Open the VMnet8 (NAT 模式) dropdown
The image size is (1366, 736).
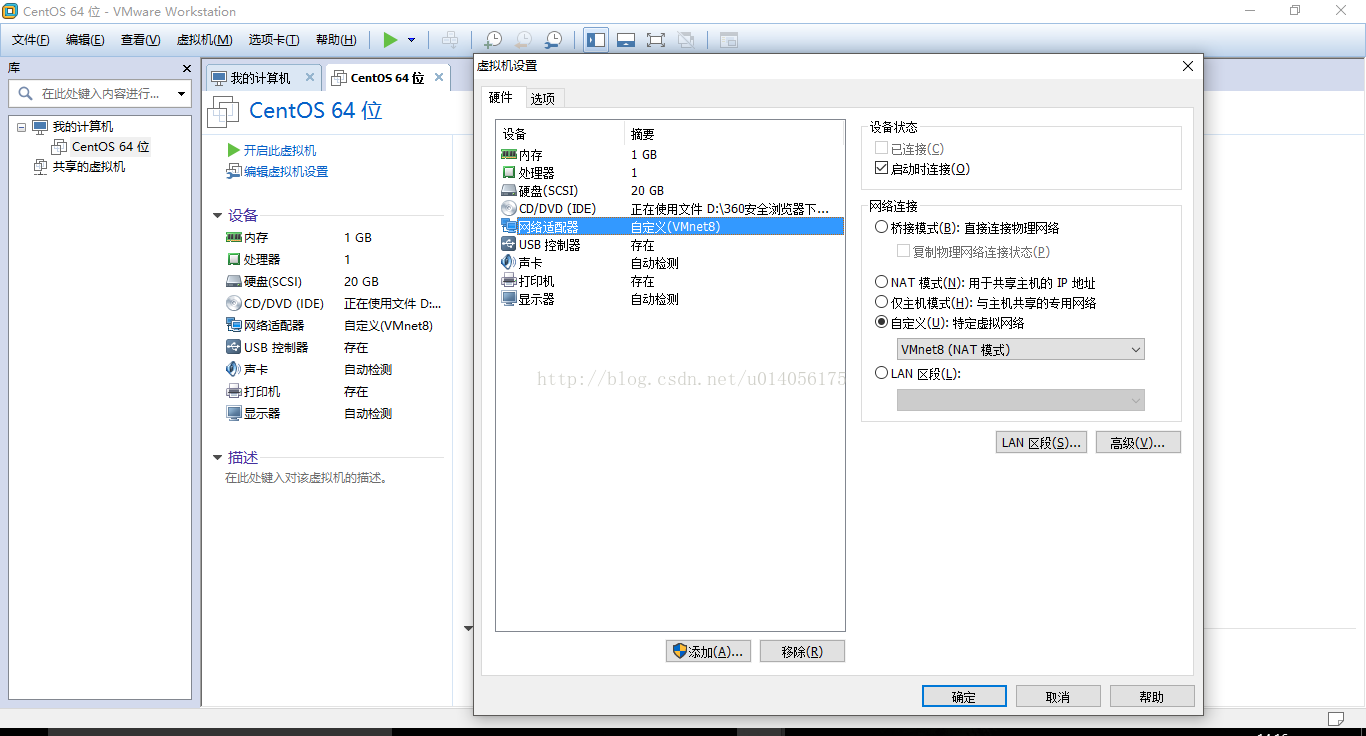tap(1020, 349)
